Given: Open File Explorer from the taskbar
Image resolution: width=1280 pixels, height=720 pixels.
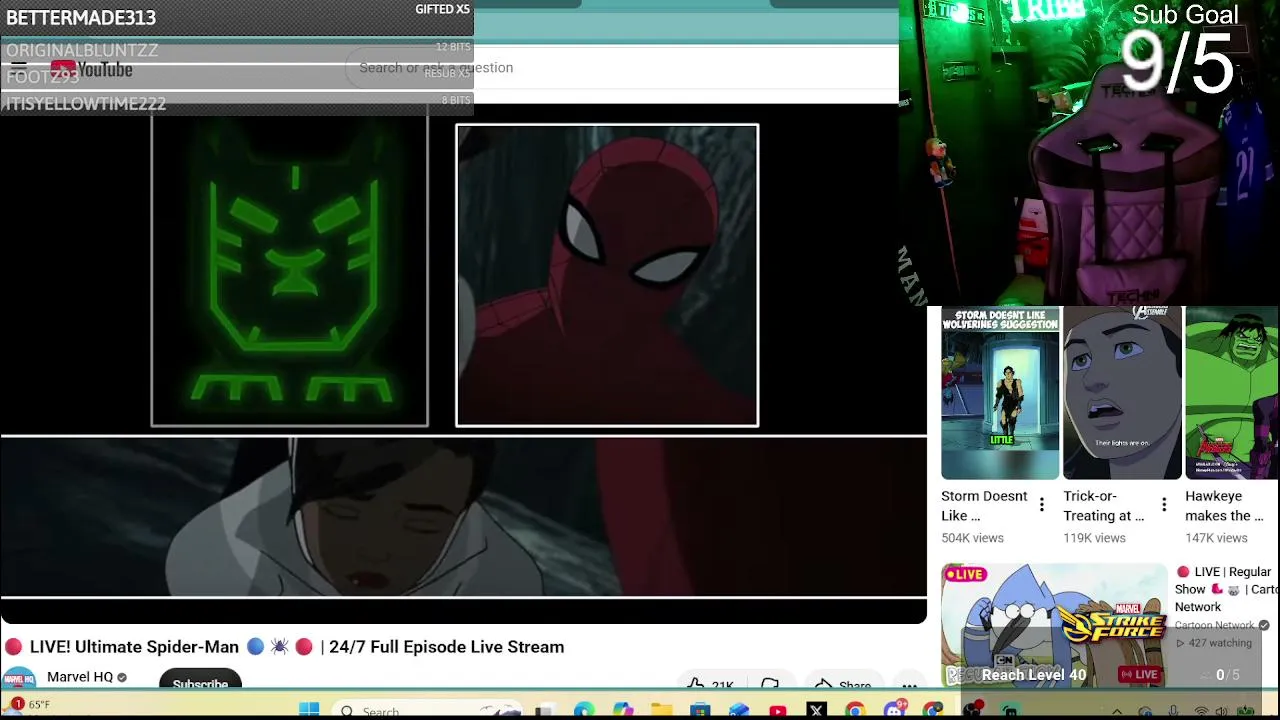Looking at the screenshot, I should coord(661,710).
